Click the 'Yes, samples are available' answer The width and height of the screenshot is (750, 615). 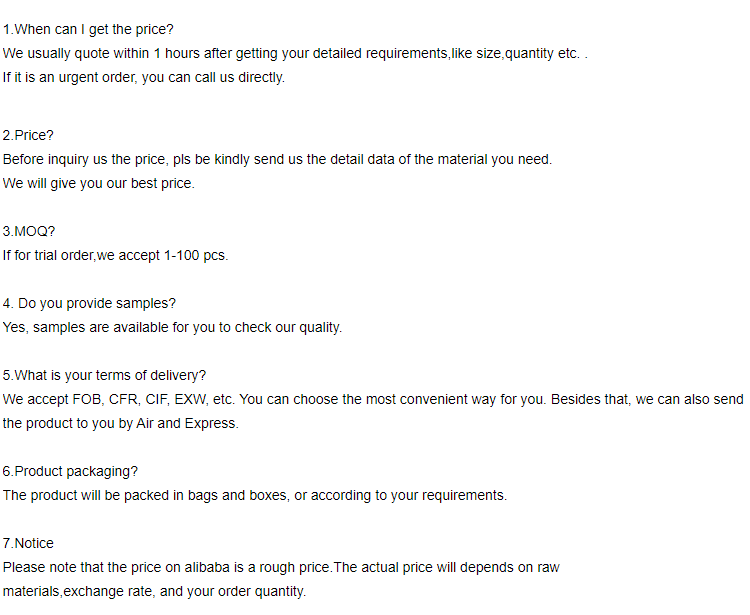tap(172, 327)
